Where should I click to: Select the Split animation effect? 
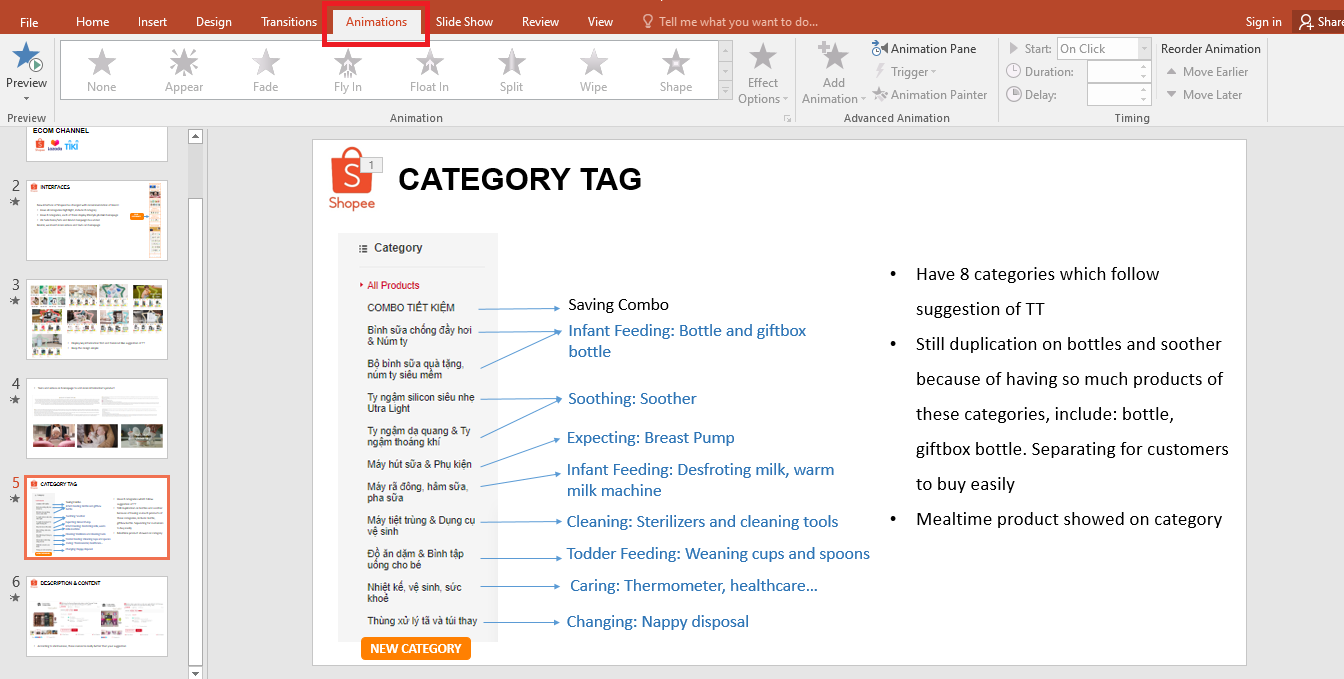510,68
